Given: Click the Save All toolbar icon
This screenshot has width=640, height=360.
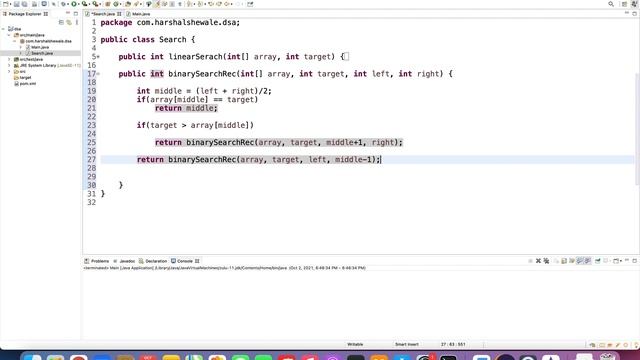Looking at the screenshot, I should 24,4.
